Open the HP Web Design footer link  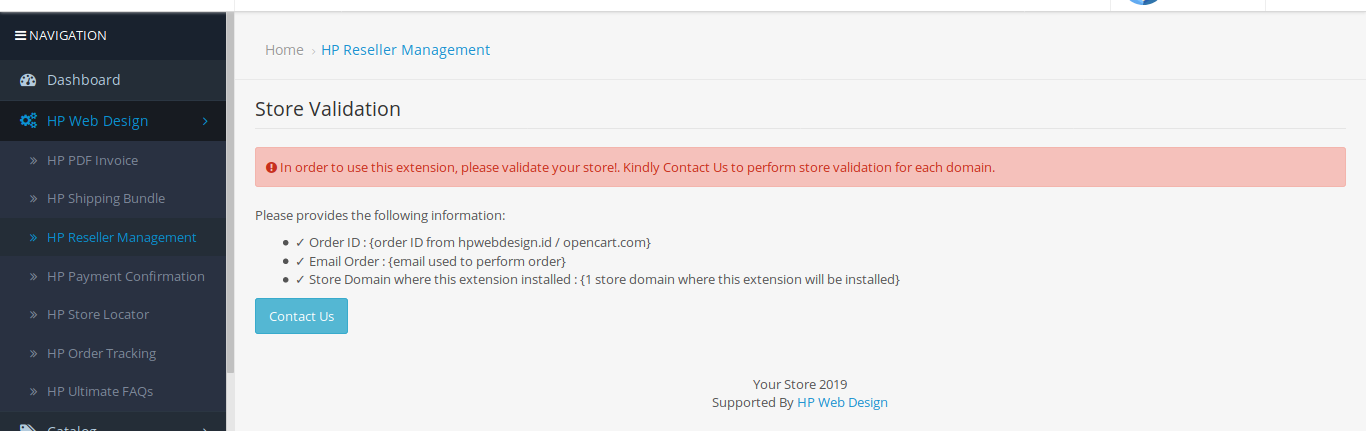[842, 403]
